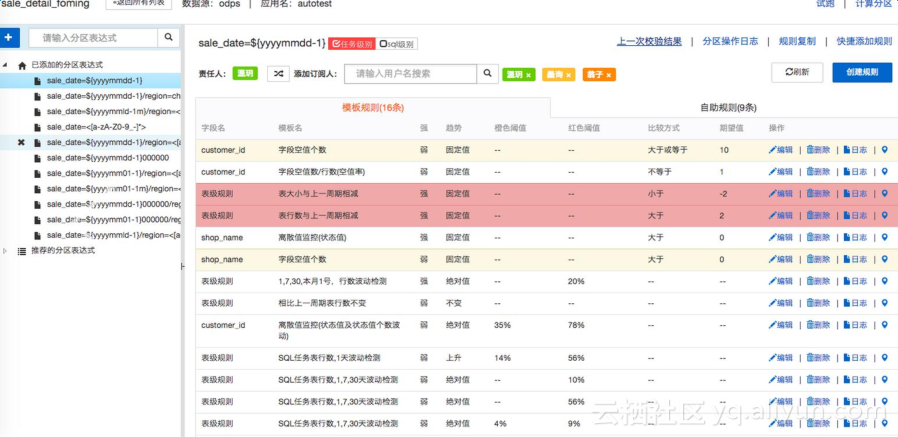Remove the green subscriber tag via its x
This screenshot has width=898, height=437.
[x=528, y=74]
